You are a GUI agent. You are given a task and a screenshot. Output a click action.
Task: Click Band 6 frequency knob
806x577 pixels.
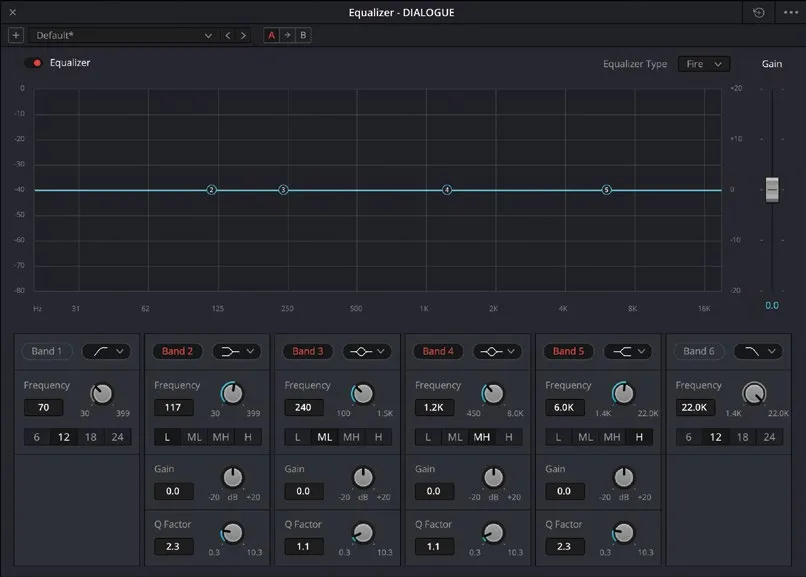[x=754, y=394]
